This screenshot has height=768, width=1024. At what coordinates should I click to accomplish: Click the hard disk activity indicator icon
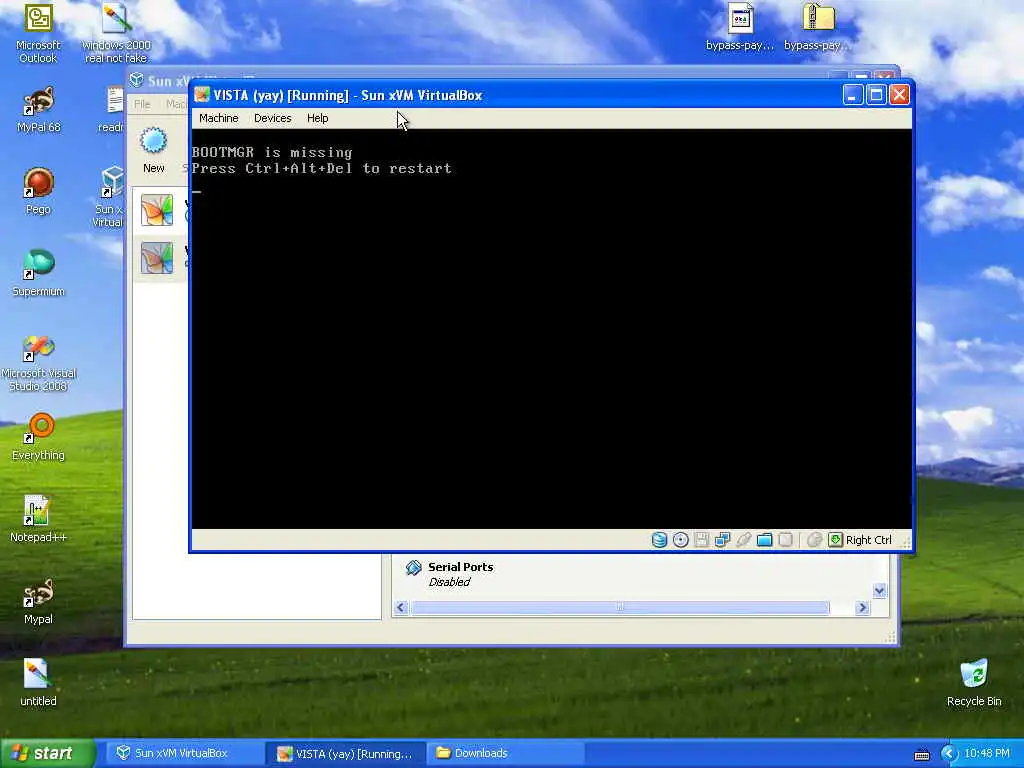659,540
